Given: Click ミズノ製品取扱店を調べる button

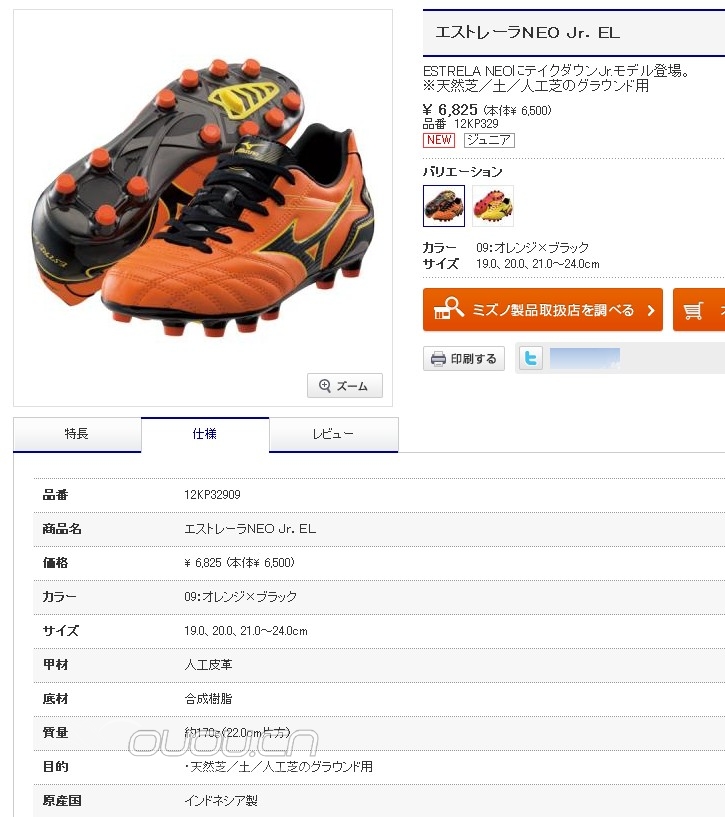Looking at the screenshot, I should [x=543, y=310].
